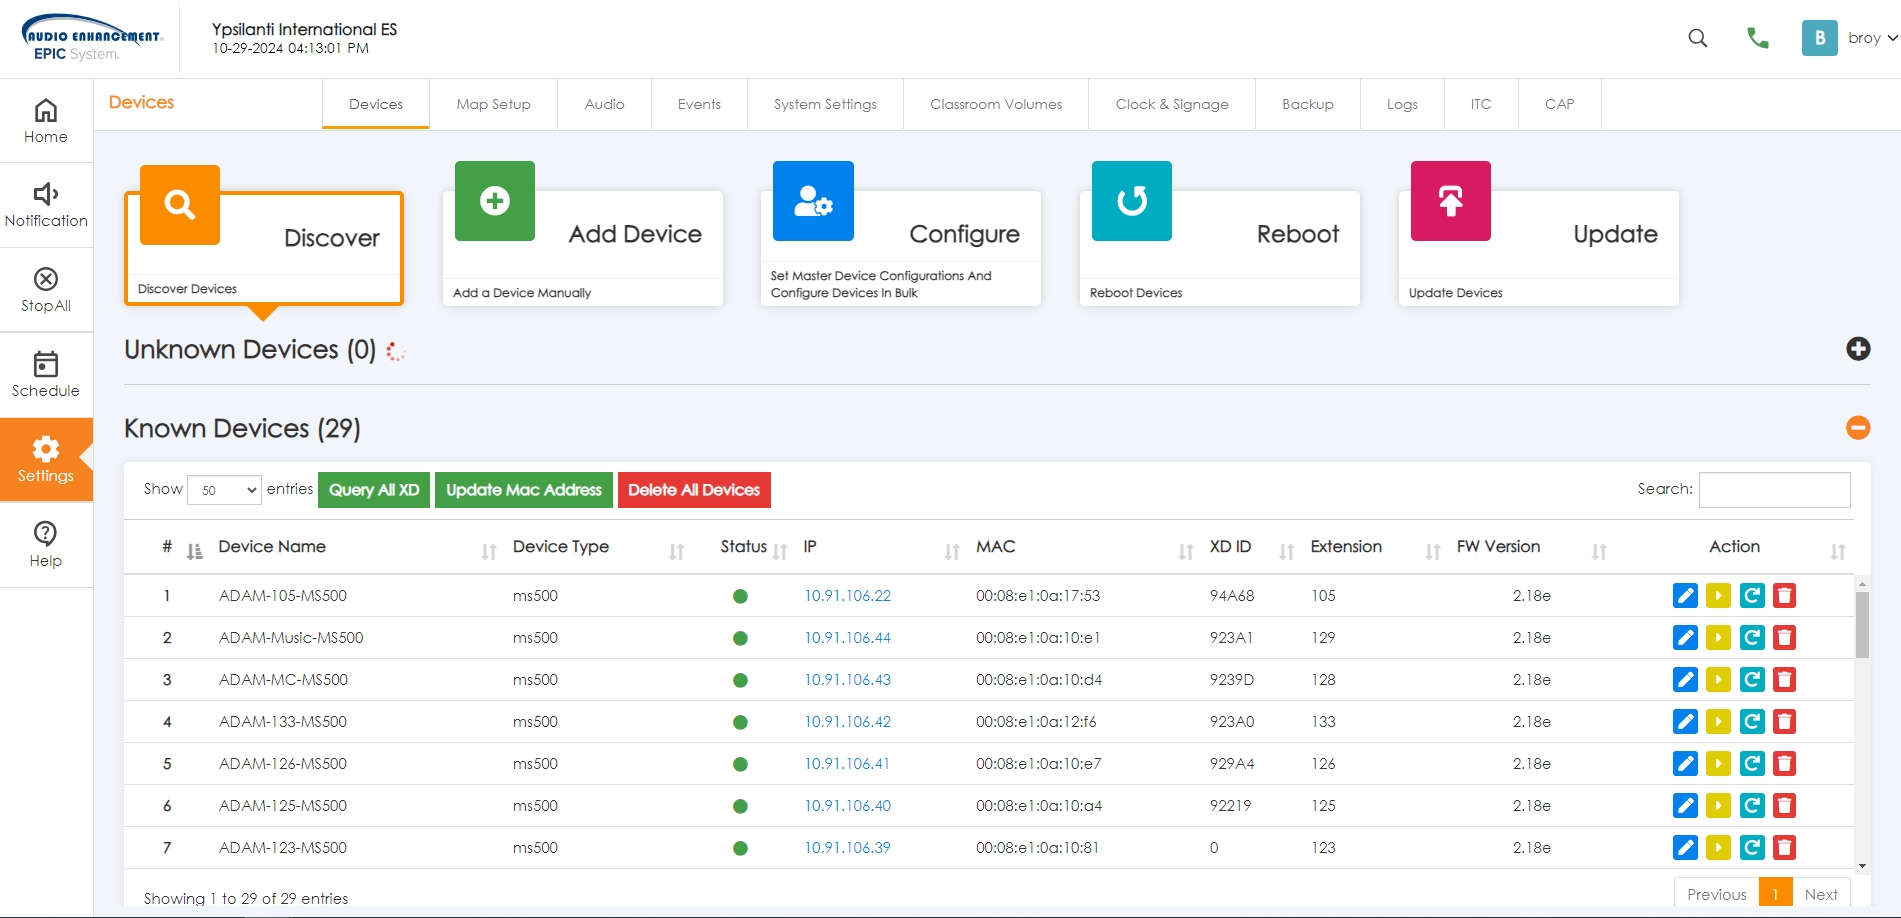This screenshot has height=918, width=1901.
Task: Open the Show entries dropdown
Action: (225, 490)
